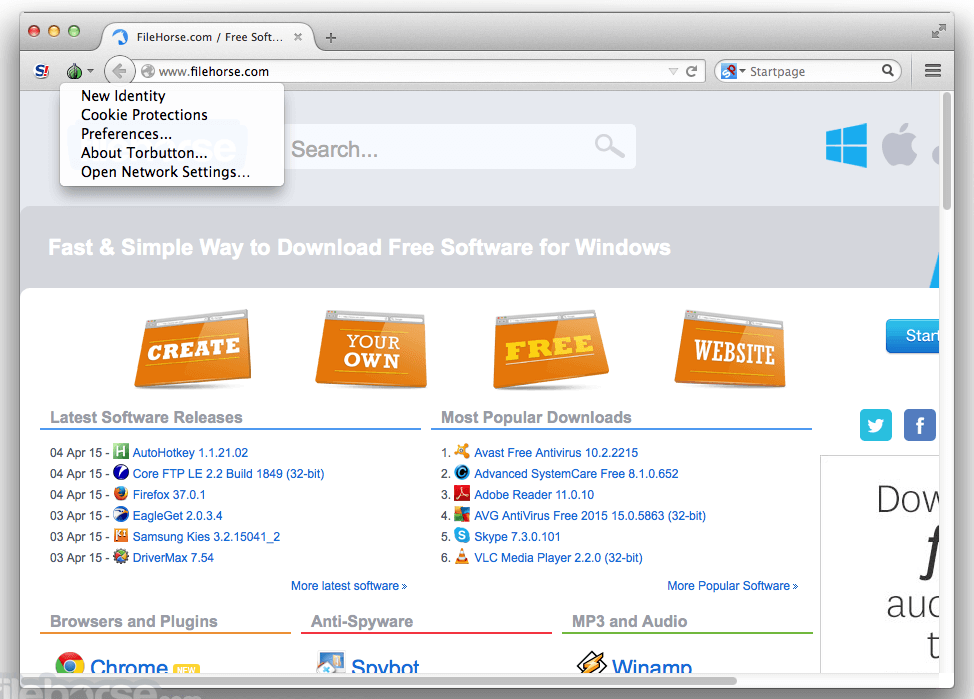
Task: Open Anti-Spyware category heading
Action: (x=362, y=621)
